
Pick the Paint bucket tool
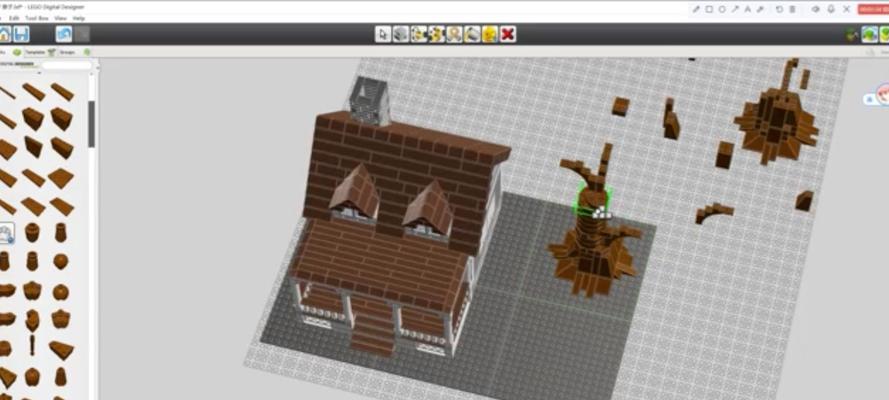(x=472, y=35)
